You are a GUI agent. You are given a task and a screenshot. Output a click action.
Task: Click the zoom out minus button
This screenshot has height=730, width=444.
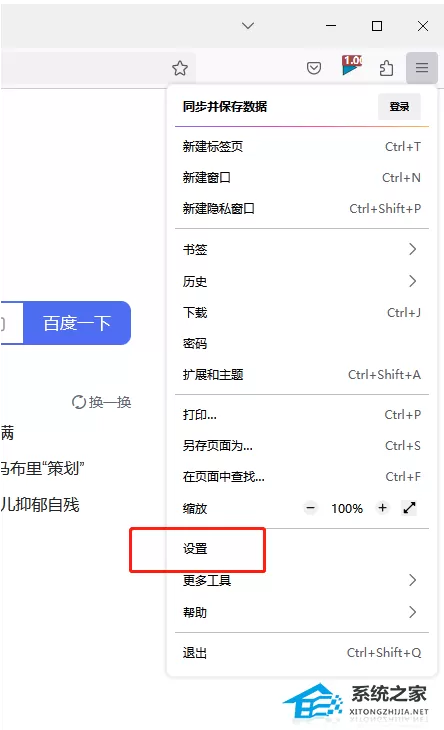311,508
